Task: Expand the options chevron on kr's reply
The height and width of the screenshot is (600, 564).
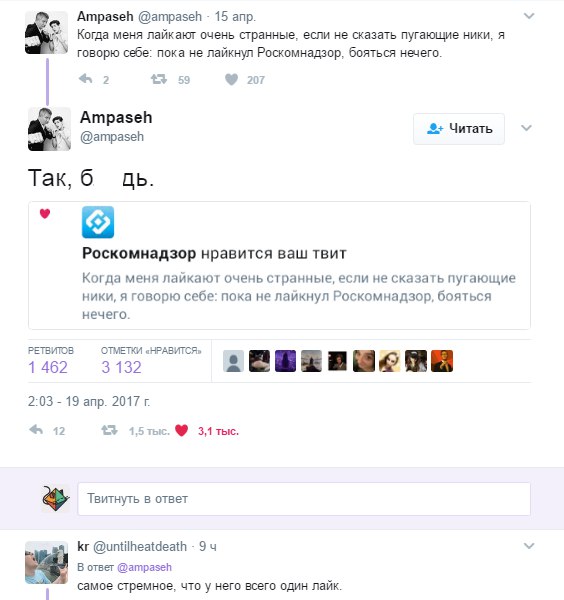Action: click(x=529, y=546)
